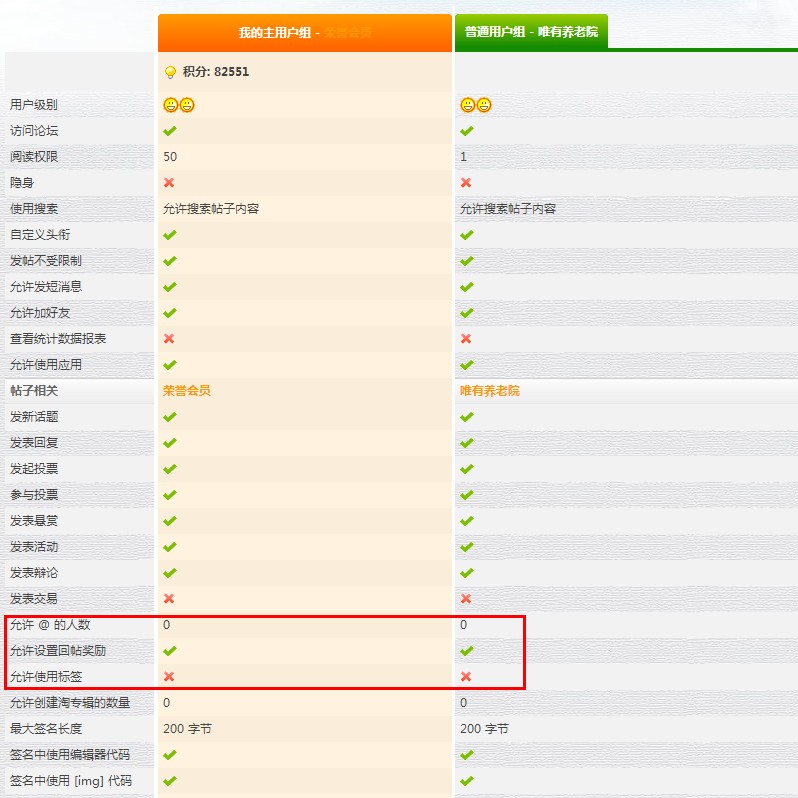Screen dimensions: 798x798
Task: Click 自定义头衔 green check in 荣誉会员 column
Action: pyautogui.click(x=170, y=235)
